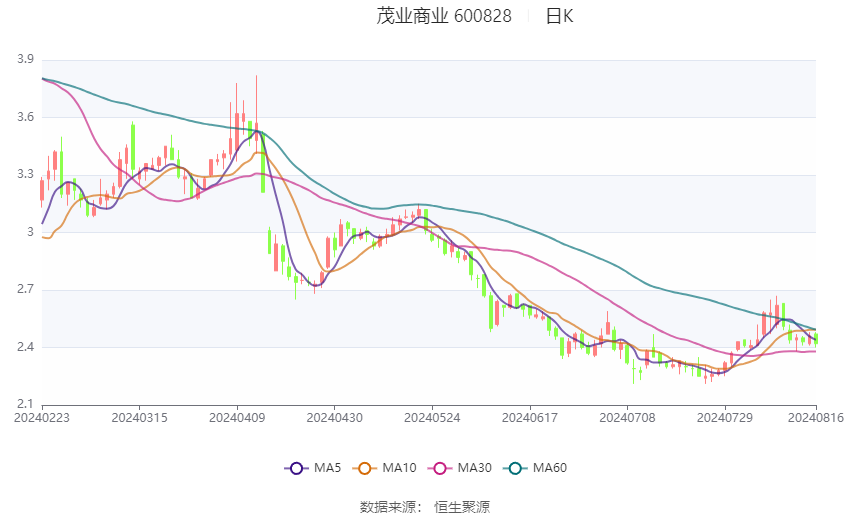Click the 2.4 price axis label

(25, 347)
